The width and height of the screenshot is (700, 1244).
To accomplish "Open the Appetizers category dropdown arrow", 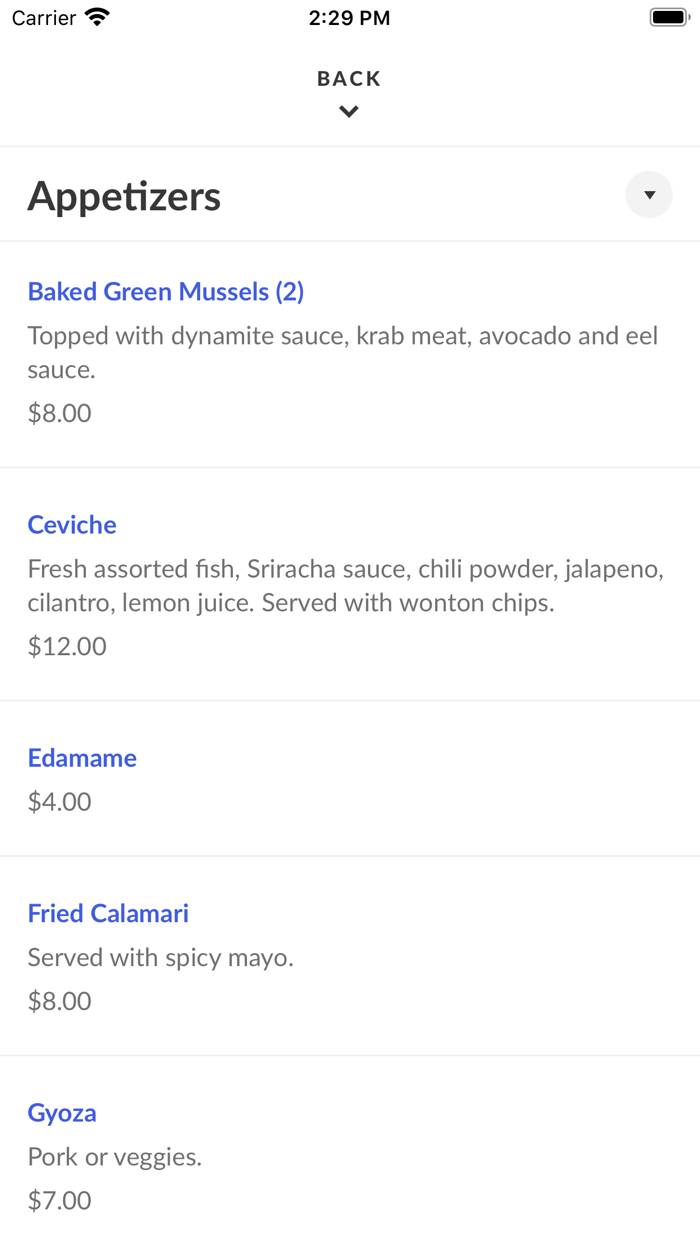I will click(x=649, y=195).
